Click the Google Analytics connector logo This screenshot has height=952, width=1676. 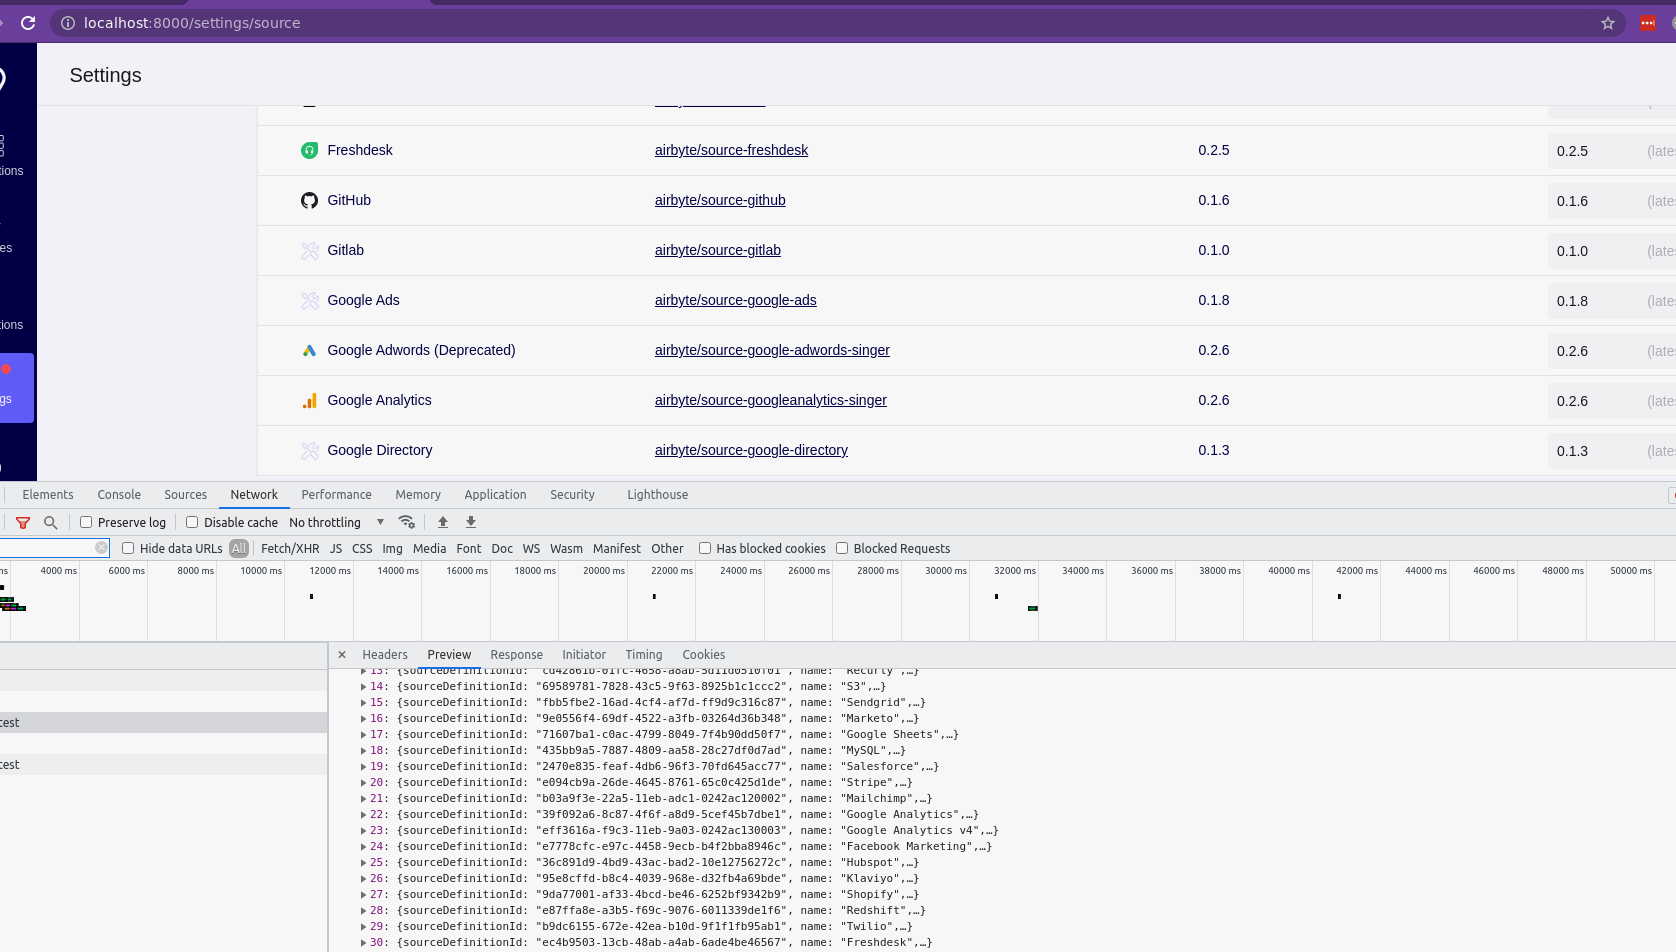310,400
